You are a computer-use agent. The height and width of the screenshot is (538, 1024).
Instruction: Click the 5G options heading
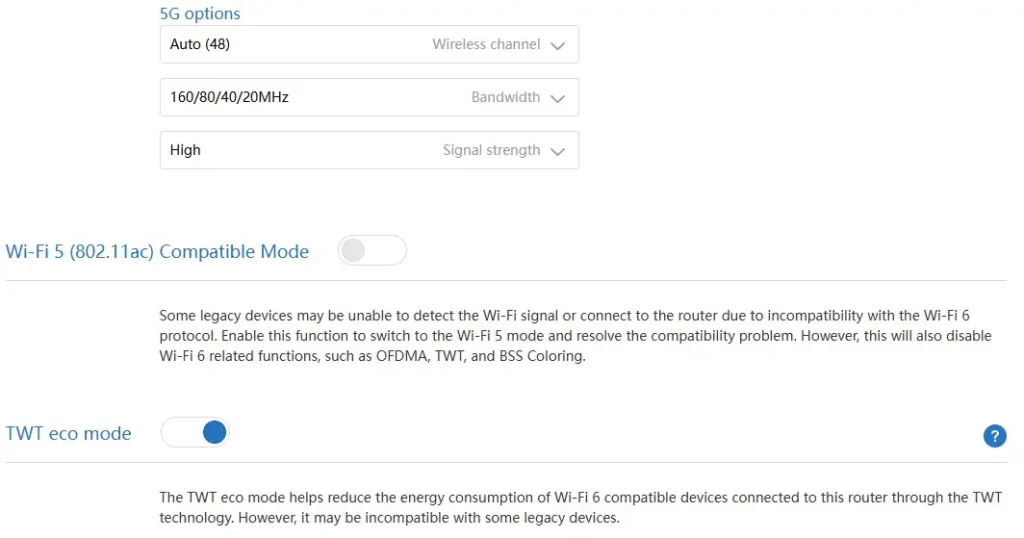(x=200, y=13)
